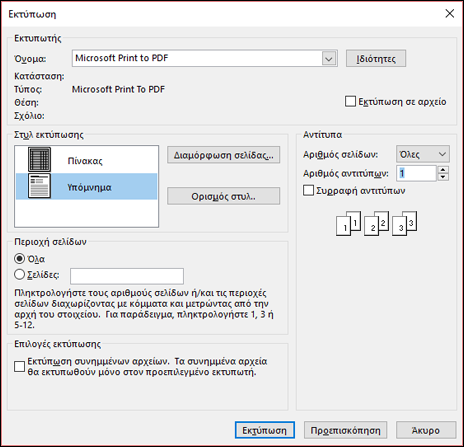Expand the Αριθμός σελίδων dropdown

pyautogui.click(x=423, y=154)
